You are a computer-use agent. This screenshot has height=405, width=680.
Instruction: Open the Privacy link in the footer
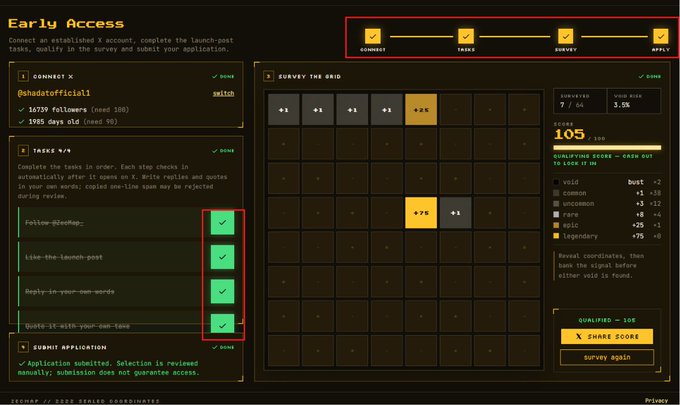656,400
